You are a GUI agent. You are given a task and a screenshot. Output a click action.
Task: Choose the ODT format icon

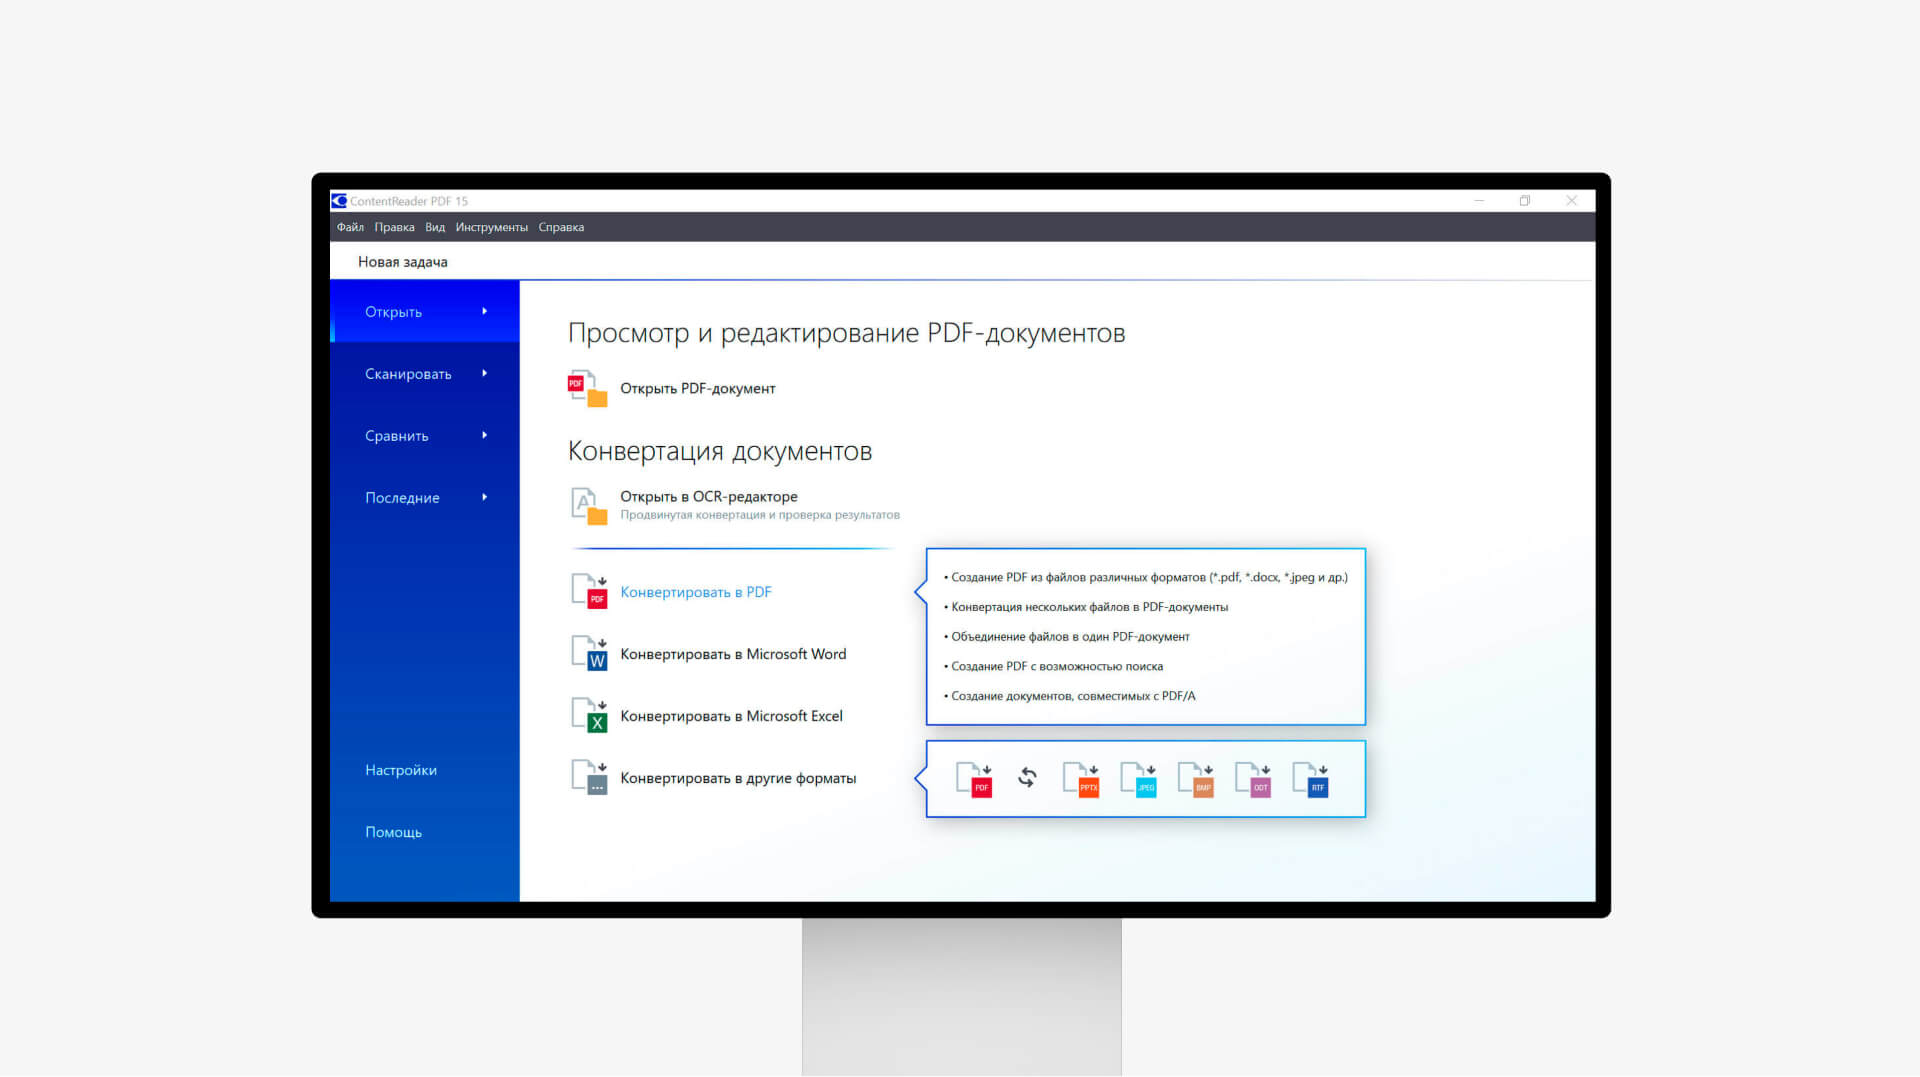pyautogui.click(x=1254, y=779)
